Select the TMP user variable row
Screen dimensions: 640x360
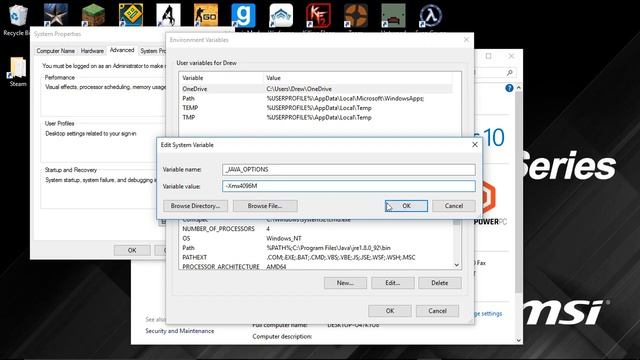tap(316, 117)
